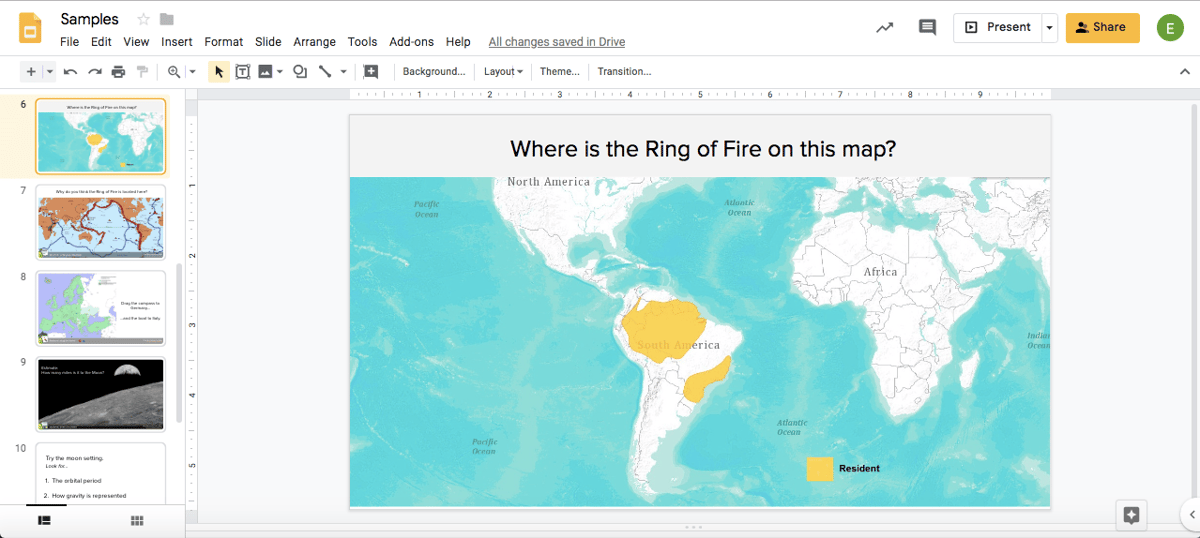Open the new slide layout dropdown arrow
Viewport: 1200px width, 538px height.
point(49,72)
